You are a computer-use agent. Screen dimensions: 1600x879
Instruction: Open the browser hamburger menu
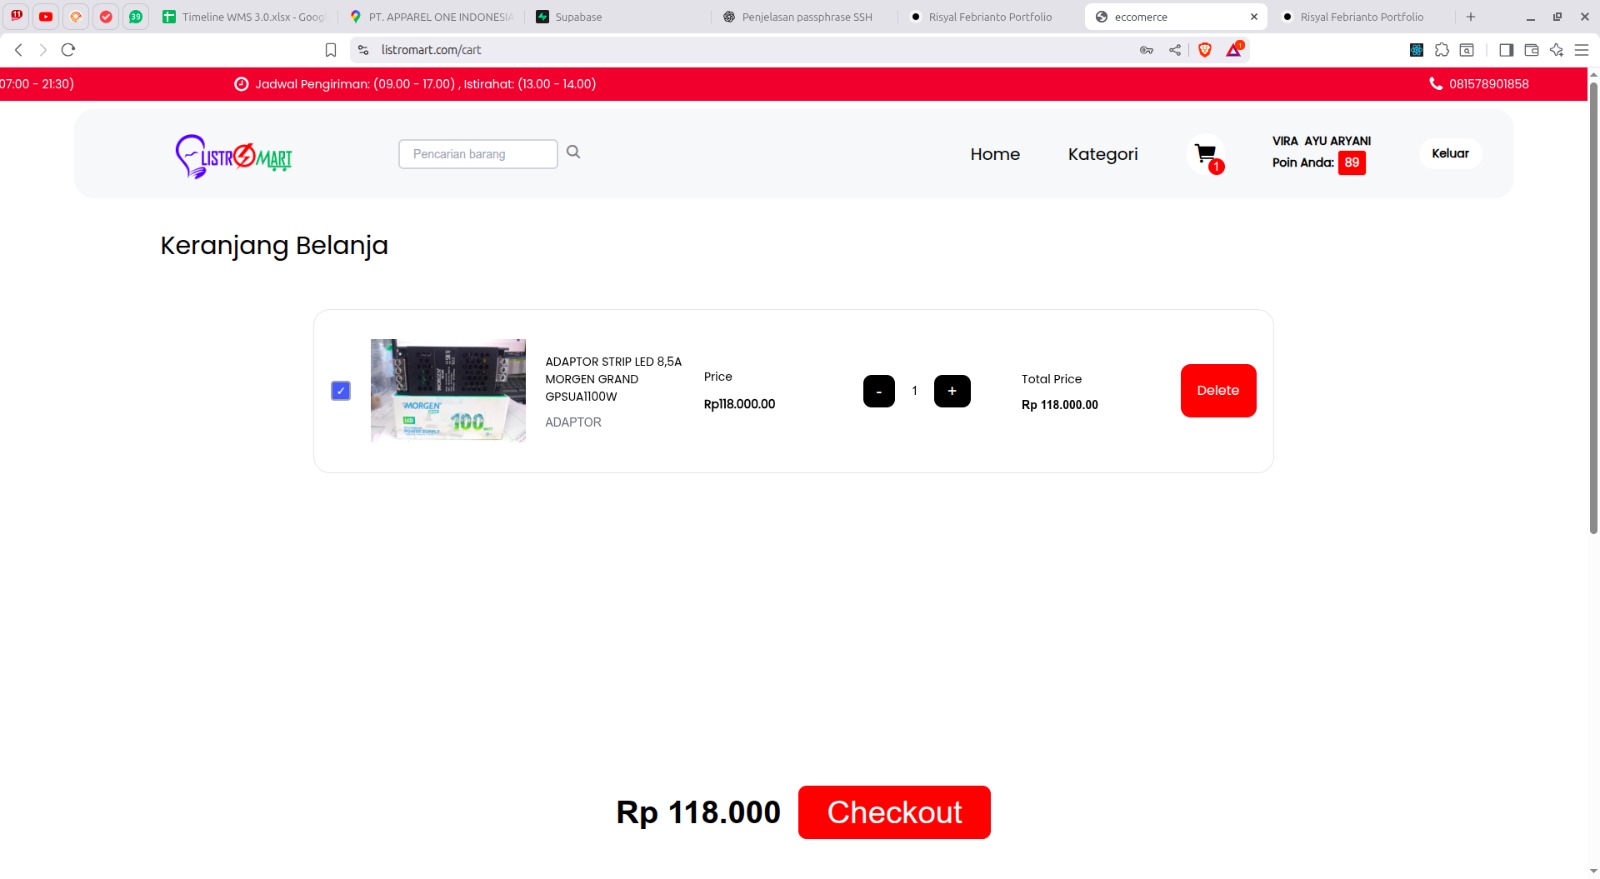click(1581, 50)
